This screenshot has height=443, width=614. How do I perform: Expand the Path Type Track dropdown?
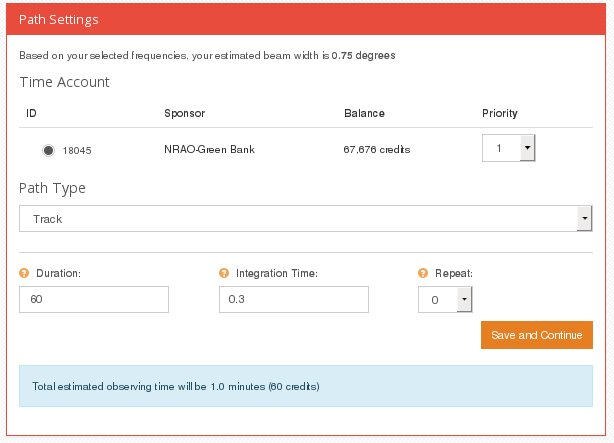coord(305,219)
